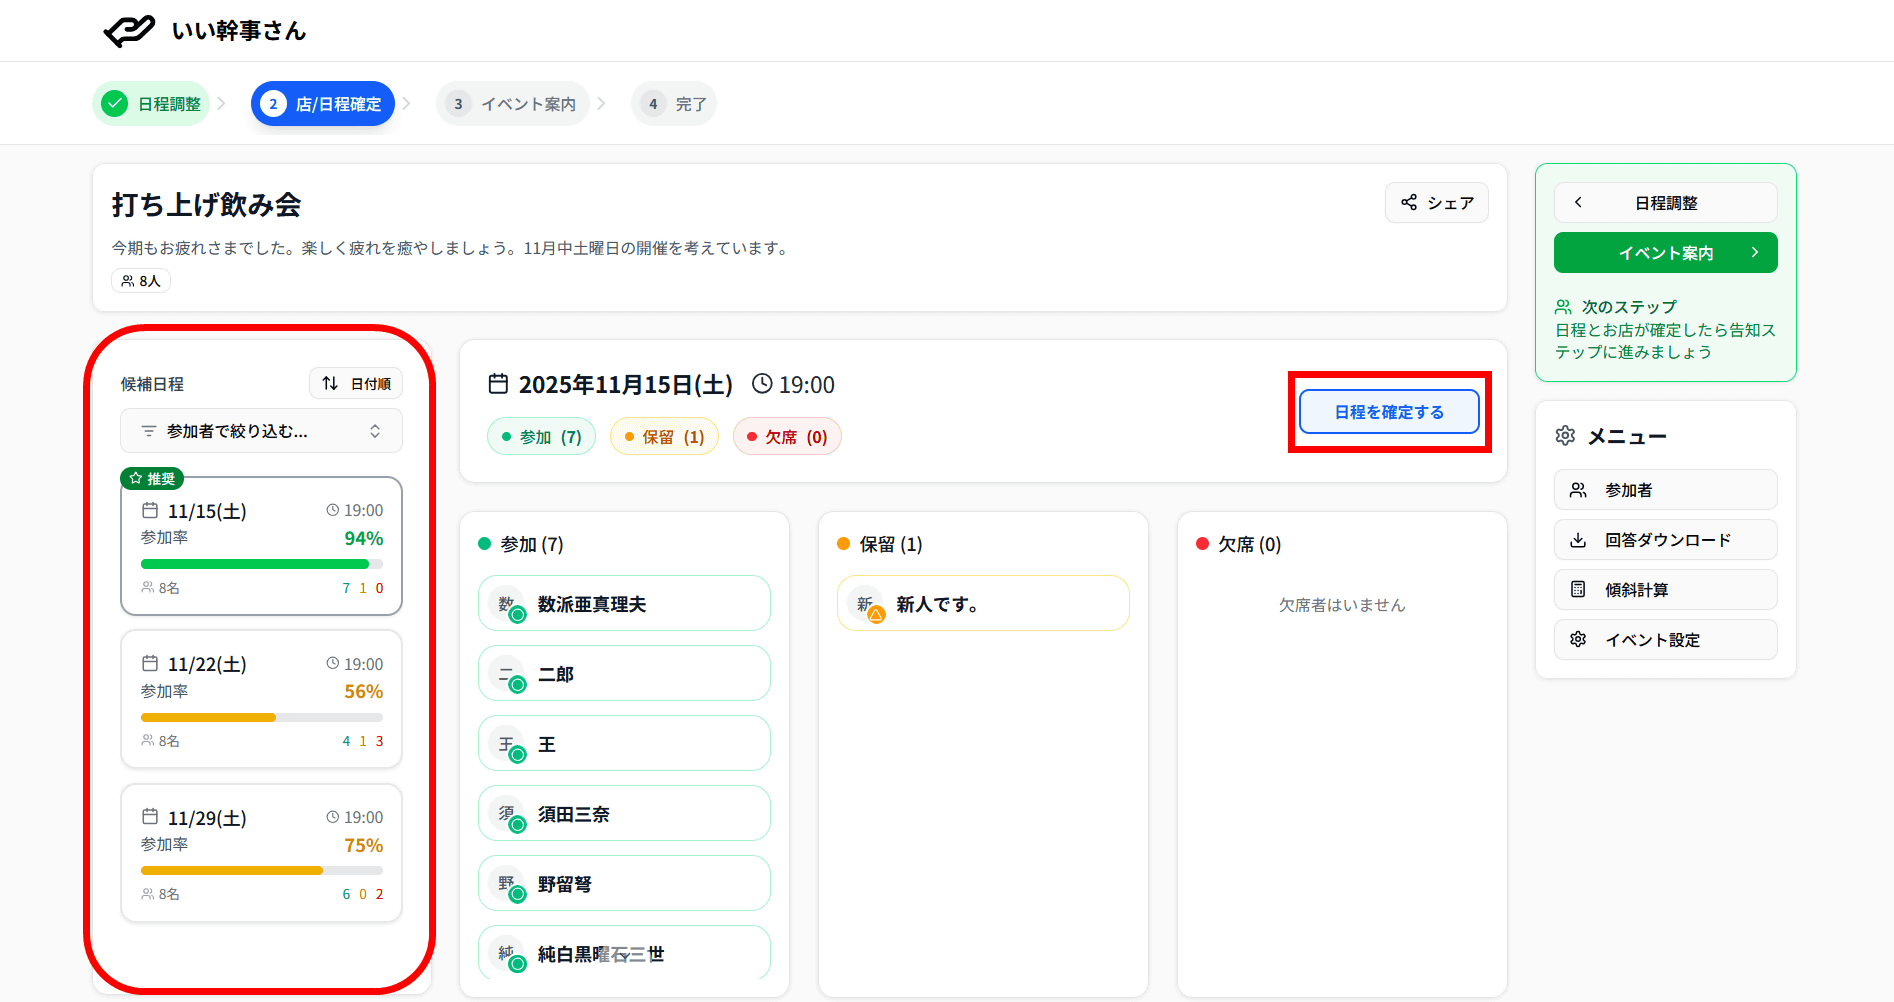
Task: Click the イベント設定 gear icon
Action: [1578, 640]
